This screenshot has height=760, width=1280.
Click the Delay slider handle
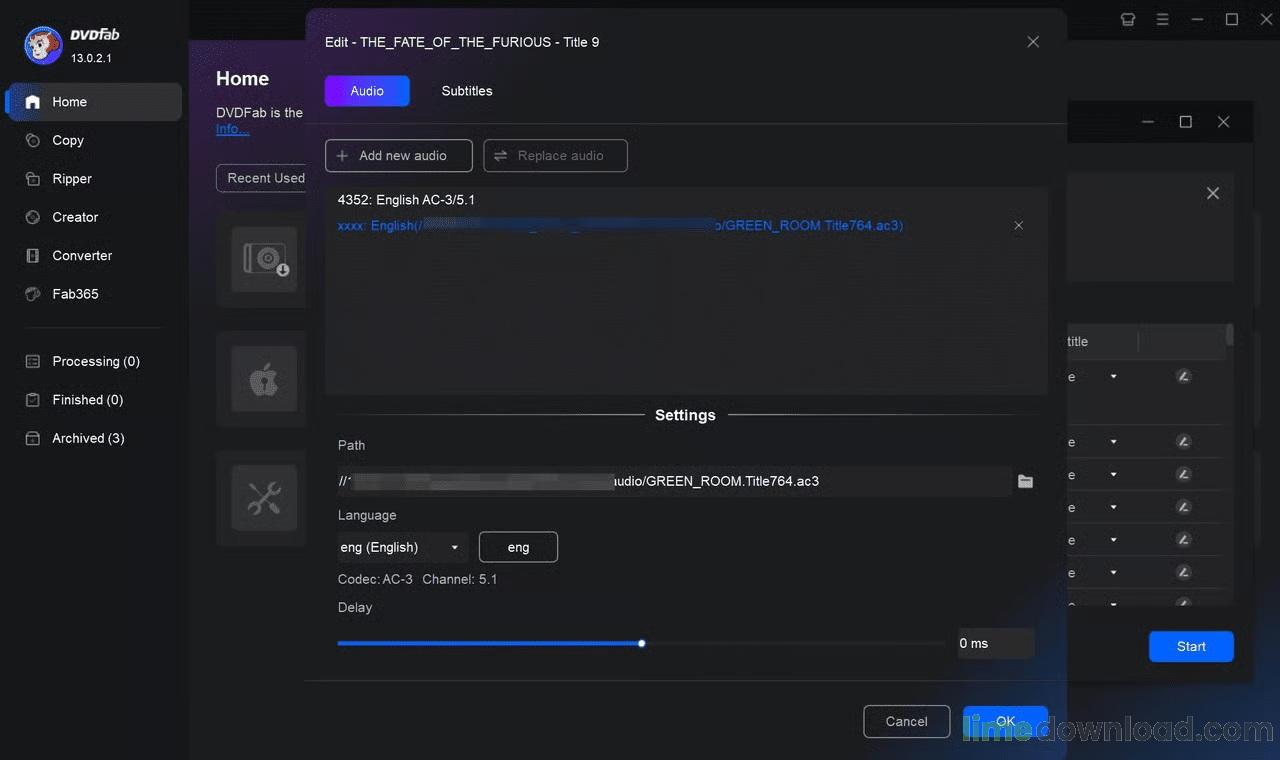pyautogui.click(x=642, y=644)
